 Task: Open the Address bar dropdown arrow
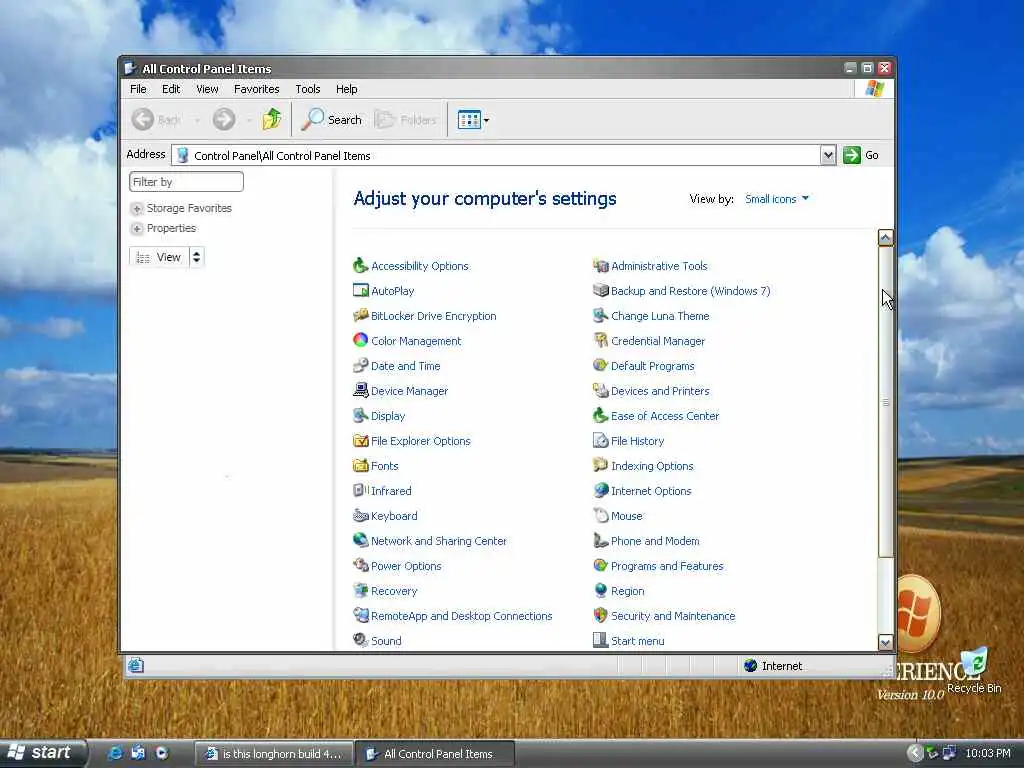pyautogui.click(x=828, y=155)
